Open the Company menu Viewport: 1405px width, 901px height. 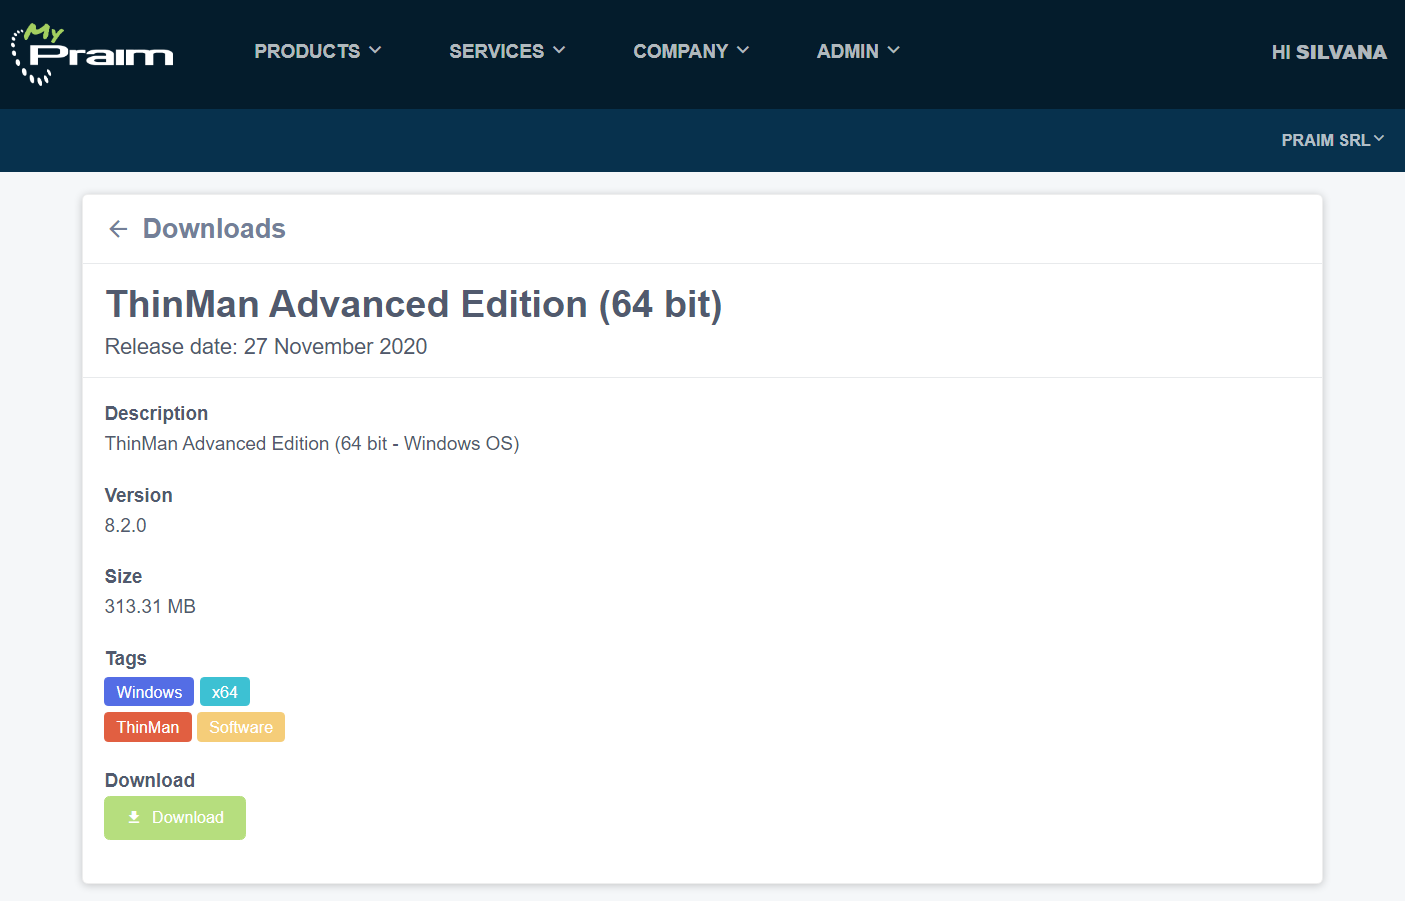point(691,51)
